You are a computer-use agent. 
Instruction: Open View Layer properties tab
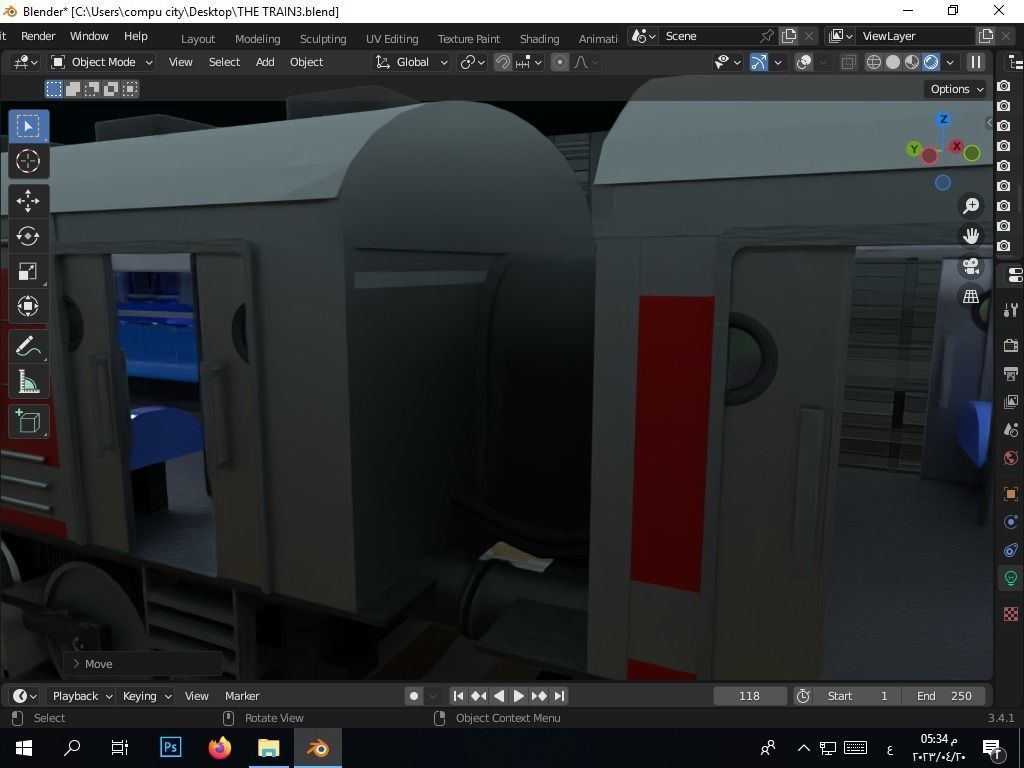click(x=1011, y=402)
